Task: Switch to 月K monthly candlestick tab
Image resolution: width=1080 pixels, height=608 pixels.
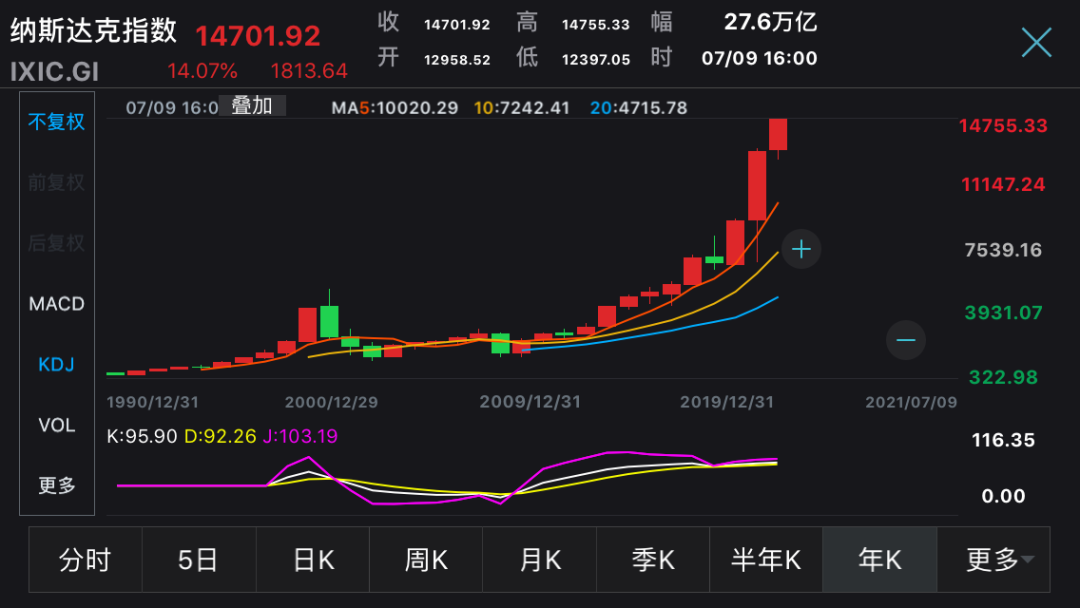Action: (x=539, y=560)
